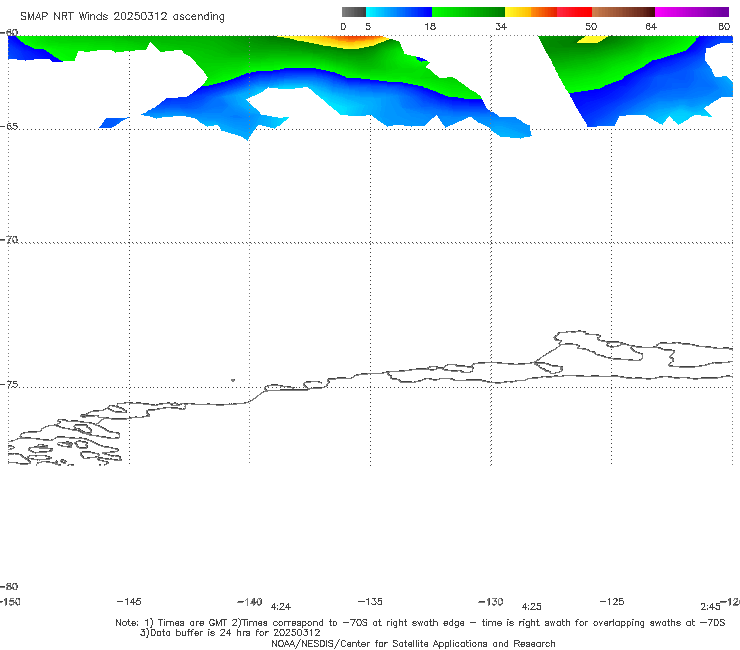This screenshot has width=740, height=650.
Task: Click the orange high-wind patch at the map's top edge
Action: pos(350,42)
